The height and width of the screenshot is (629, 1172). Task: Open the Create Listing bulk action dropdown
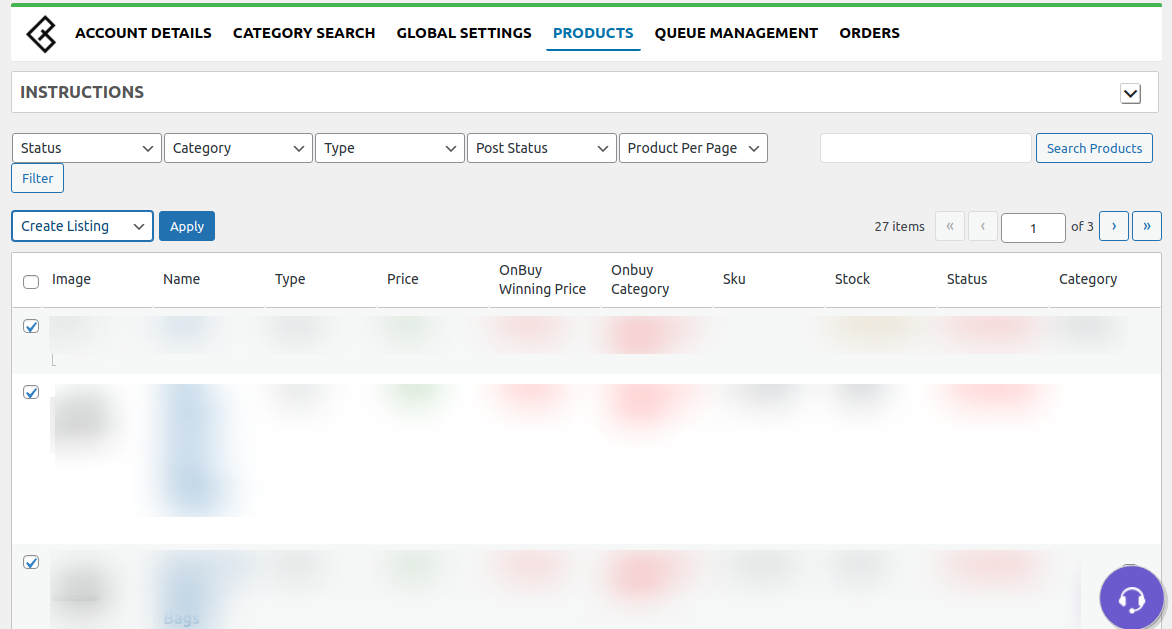pos(82,226)
